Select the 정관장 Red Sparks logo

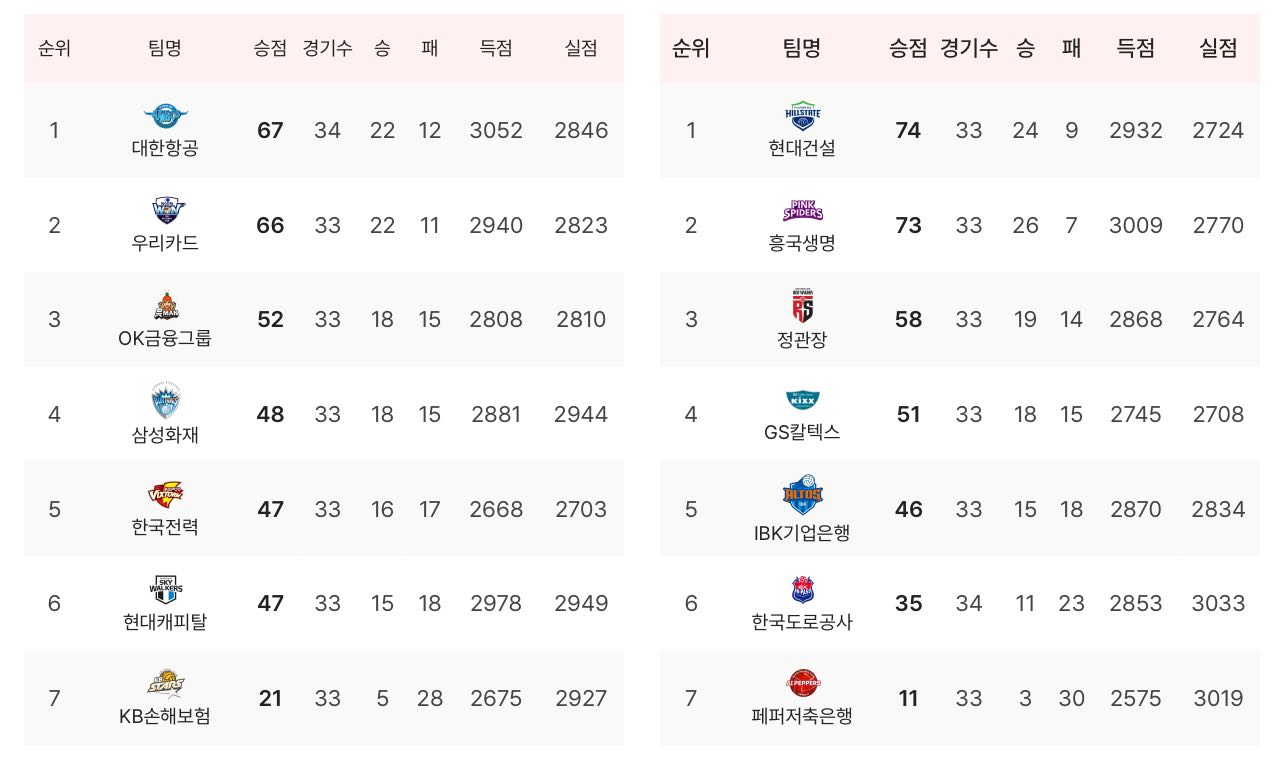pos(803,304)
